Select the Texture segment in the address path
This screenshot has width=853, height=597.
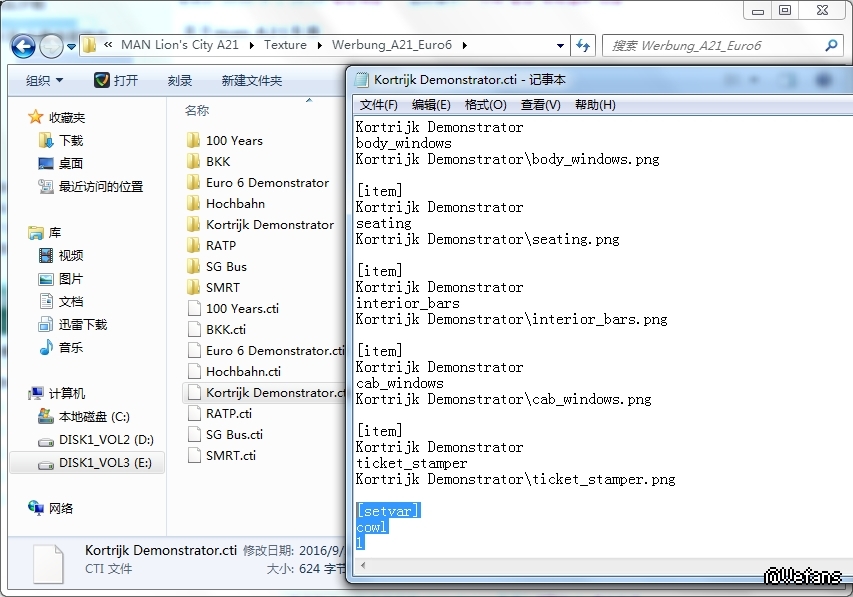[285, 45]
